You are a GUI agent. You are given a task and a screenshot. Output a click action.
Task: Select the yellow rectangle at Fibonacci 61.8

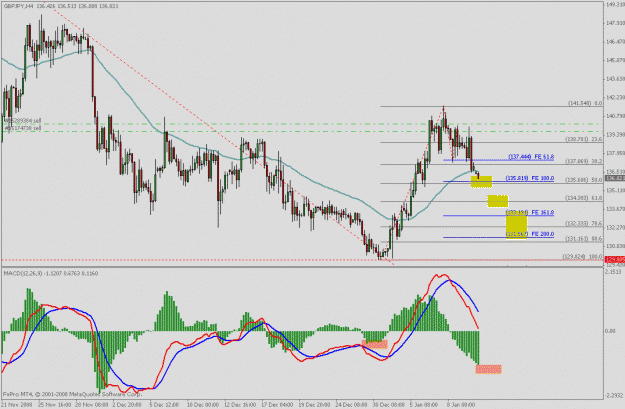tap(497, 201)
